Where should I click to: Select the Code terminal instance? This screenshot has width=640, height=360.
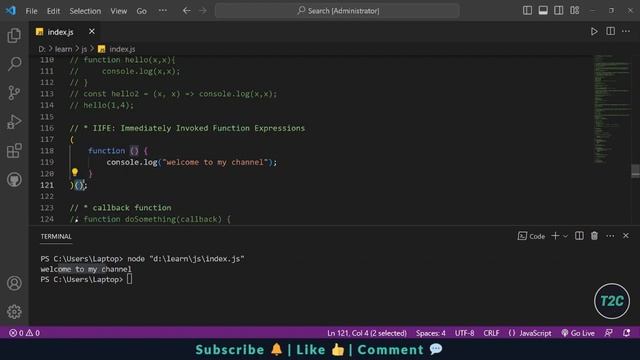click(531, 236)
